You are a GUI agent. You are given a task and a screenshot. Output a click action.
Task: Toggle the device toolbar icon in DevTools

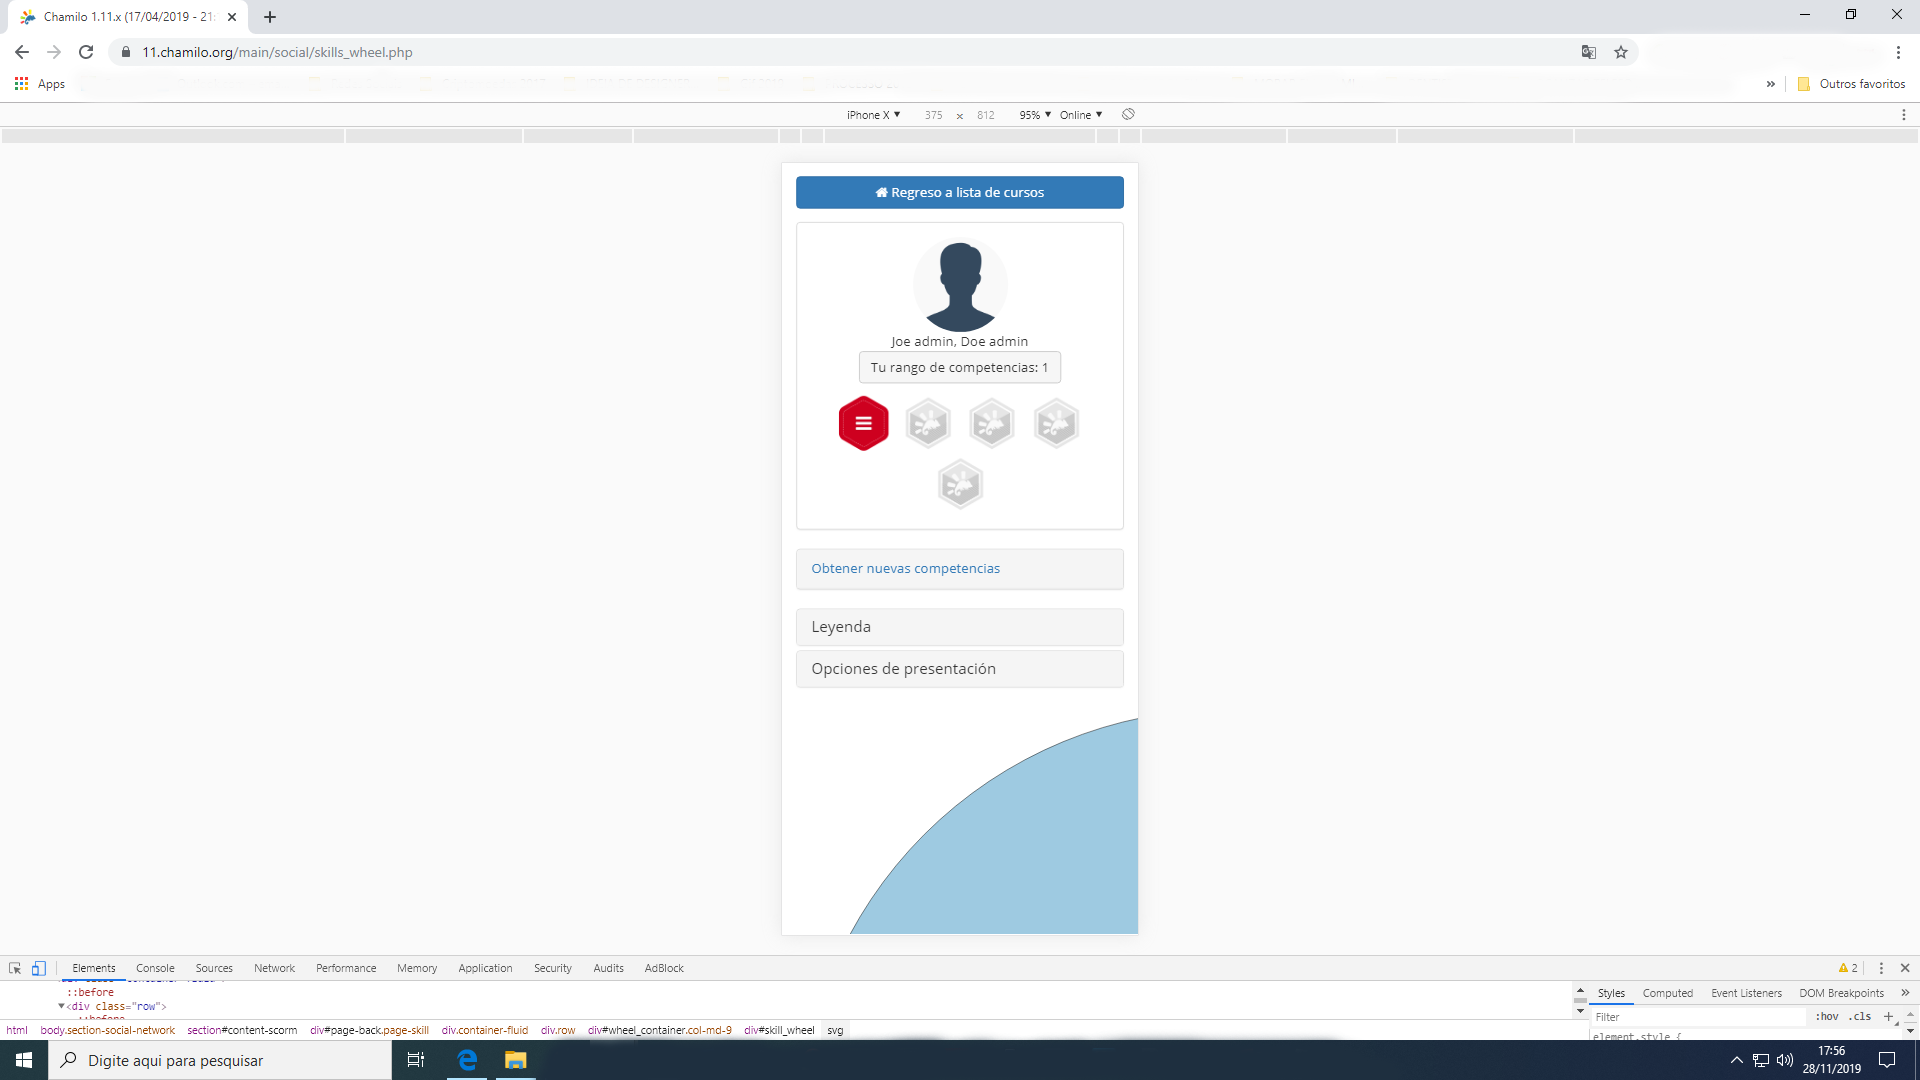coord(38,968)
